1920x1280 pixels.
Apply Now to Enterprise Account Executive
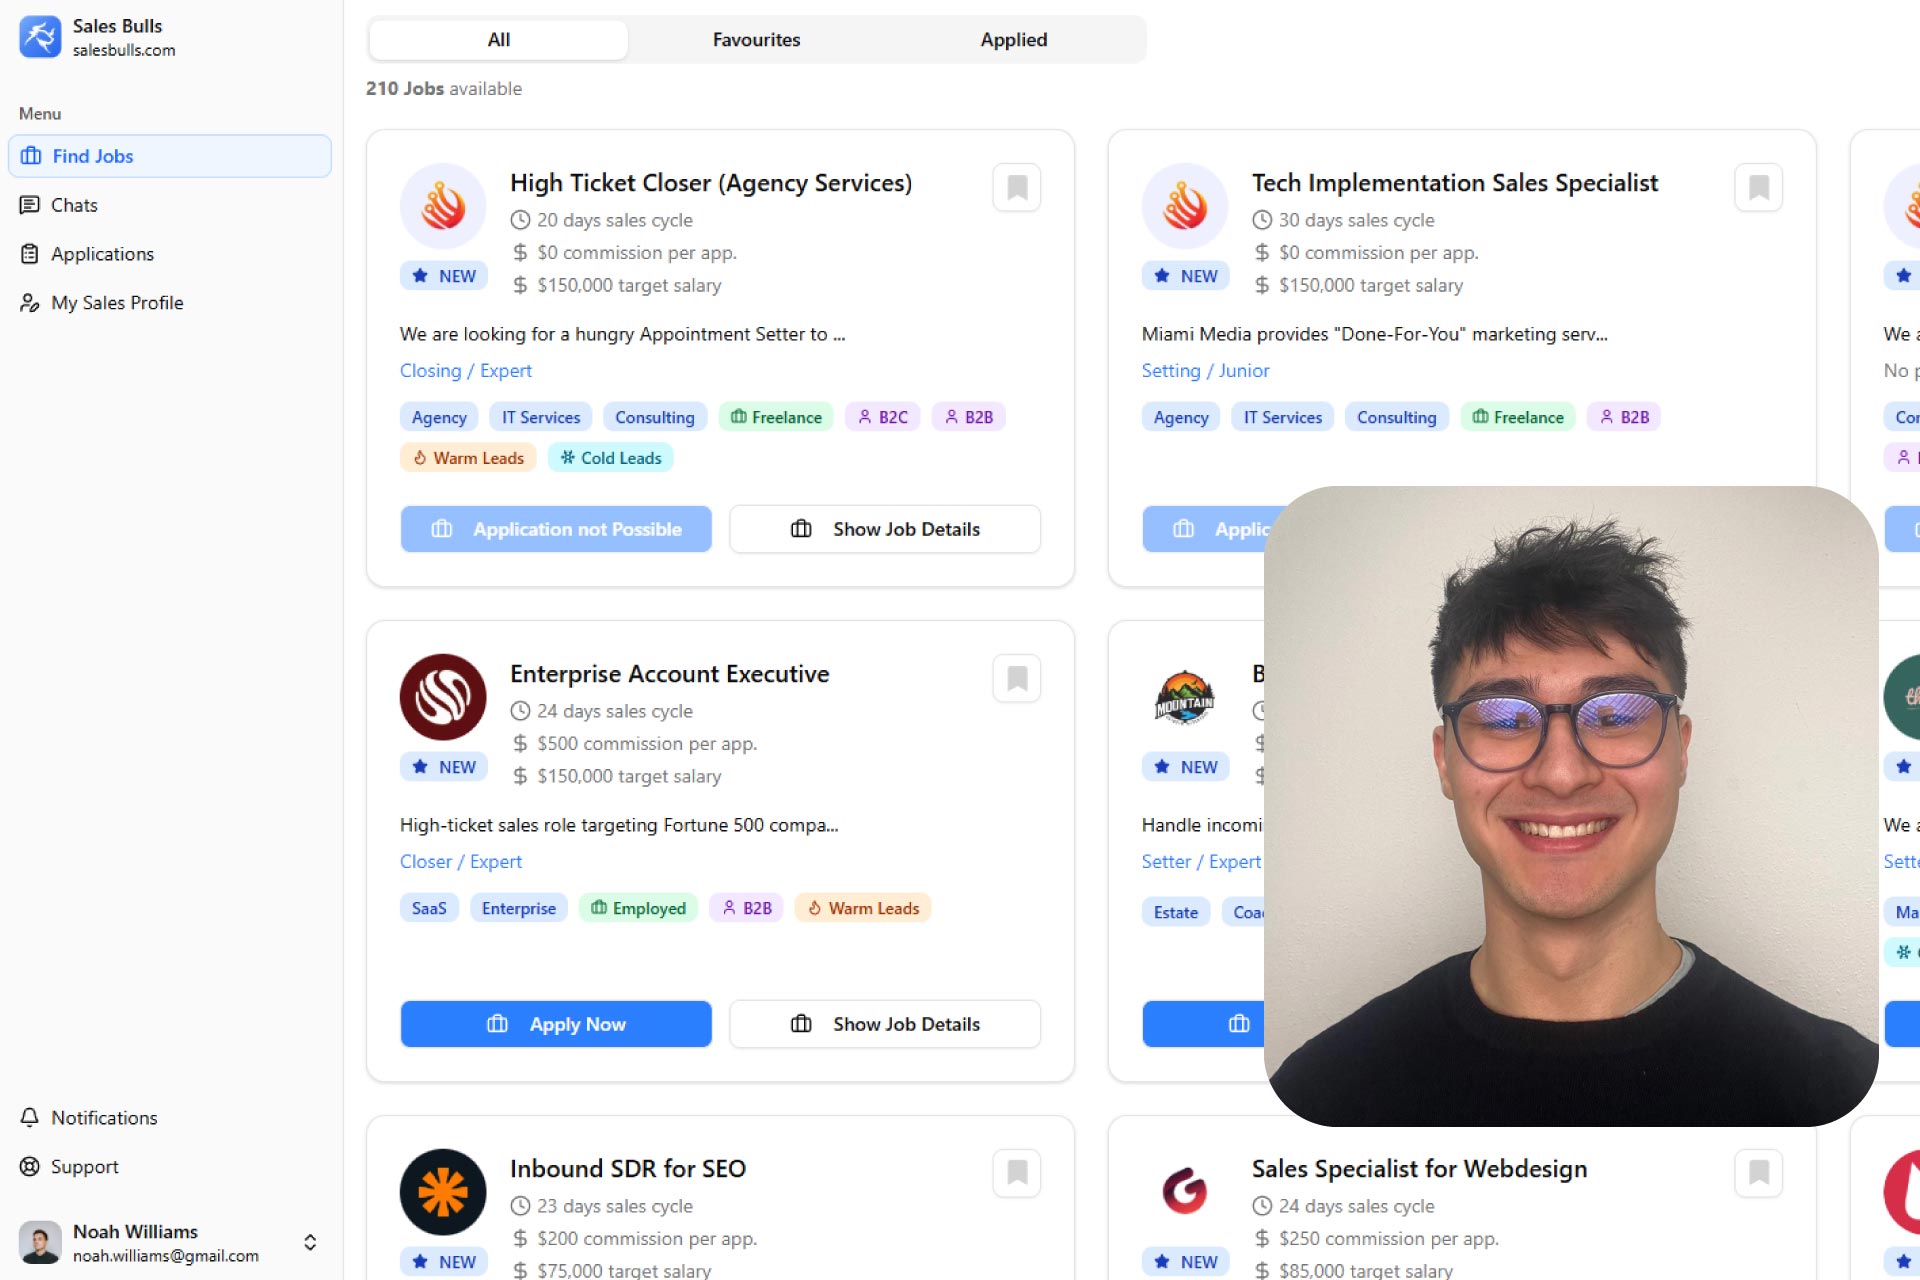click(x=556, y=1024)
